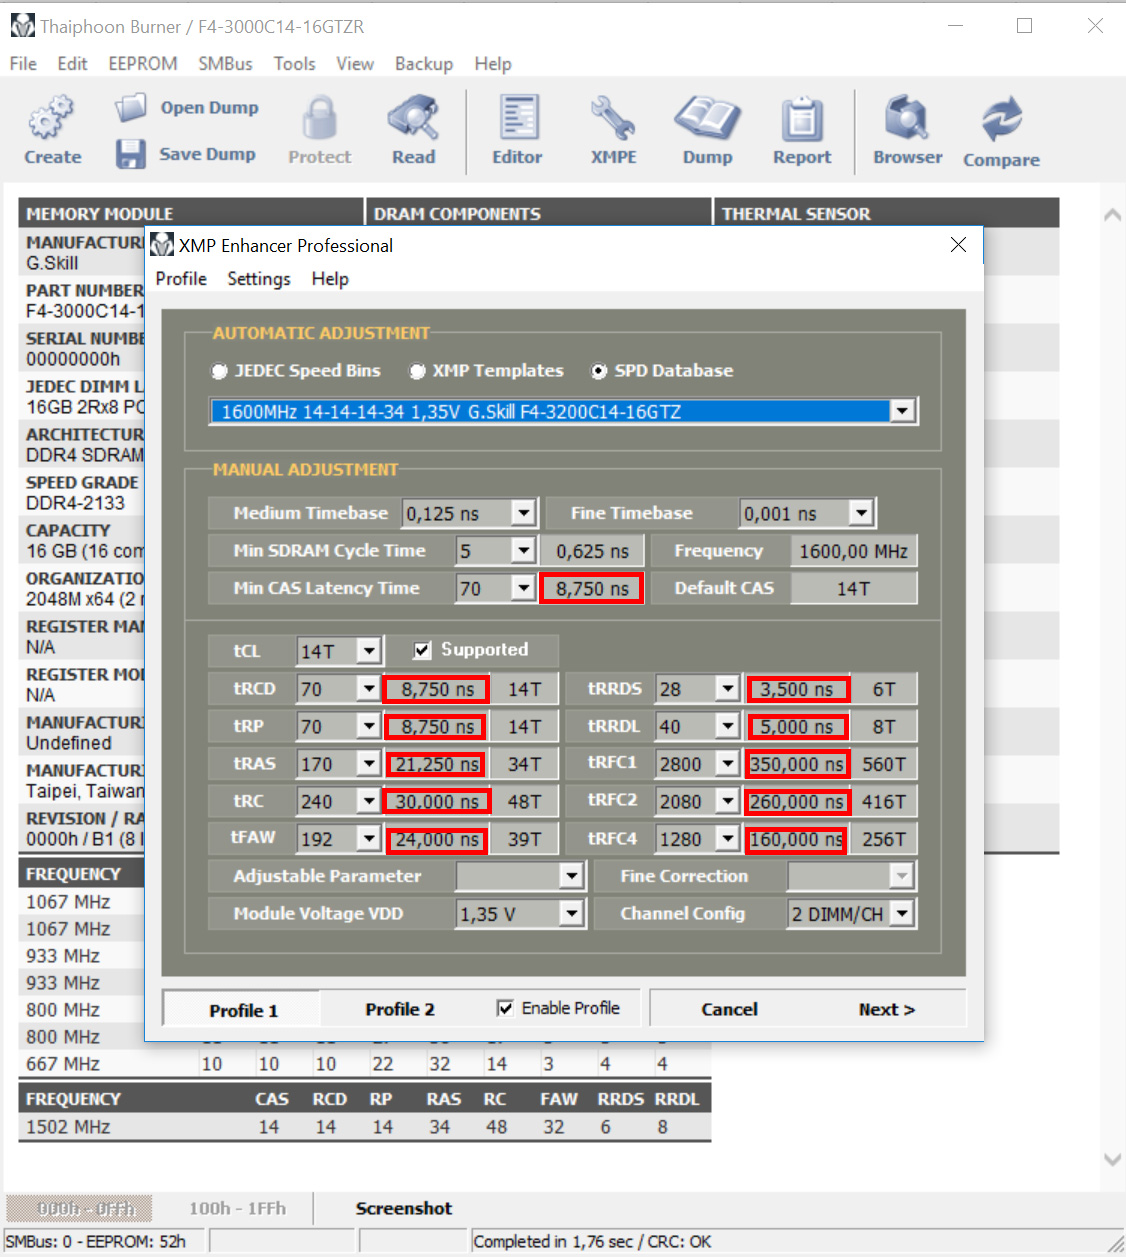Select the 000h - 0FFh page tab

(x=80, y=1209)
